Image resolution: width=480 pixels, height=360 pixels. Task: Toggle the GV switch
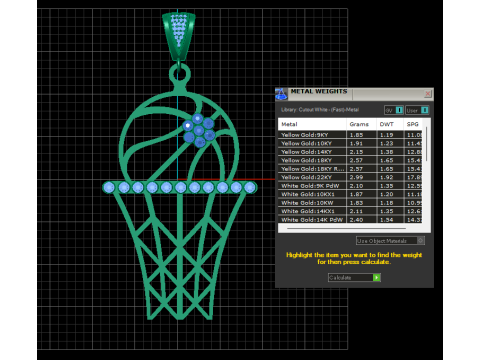click(x=394, y=110)
